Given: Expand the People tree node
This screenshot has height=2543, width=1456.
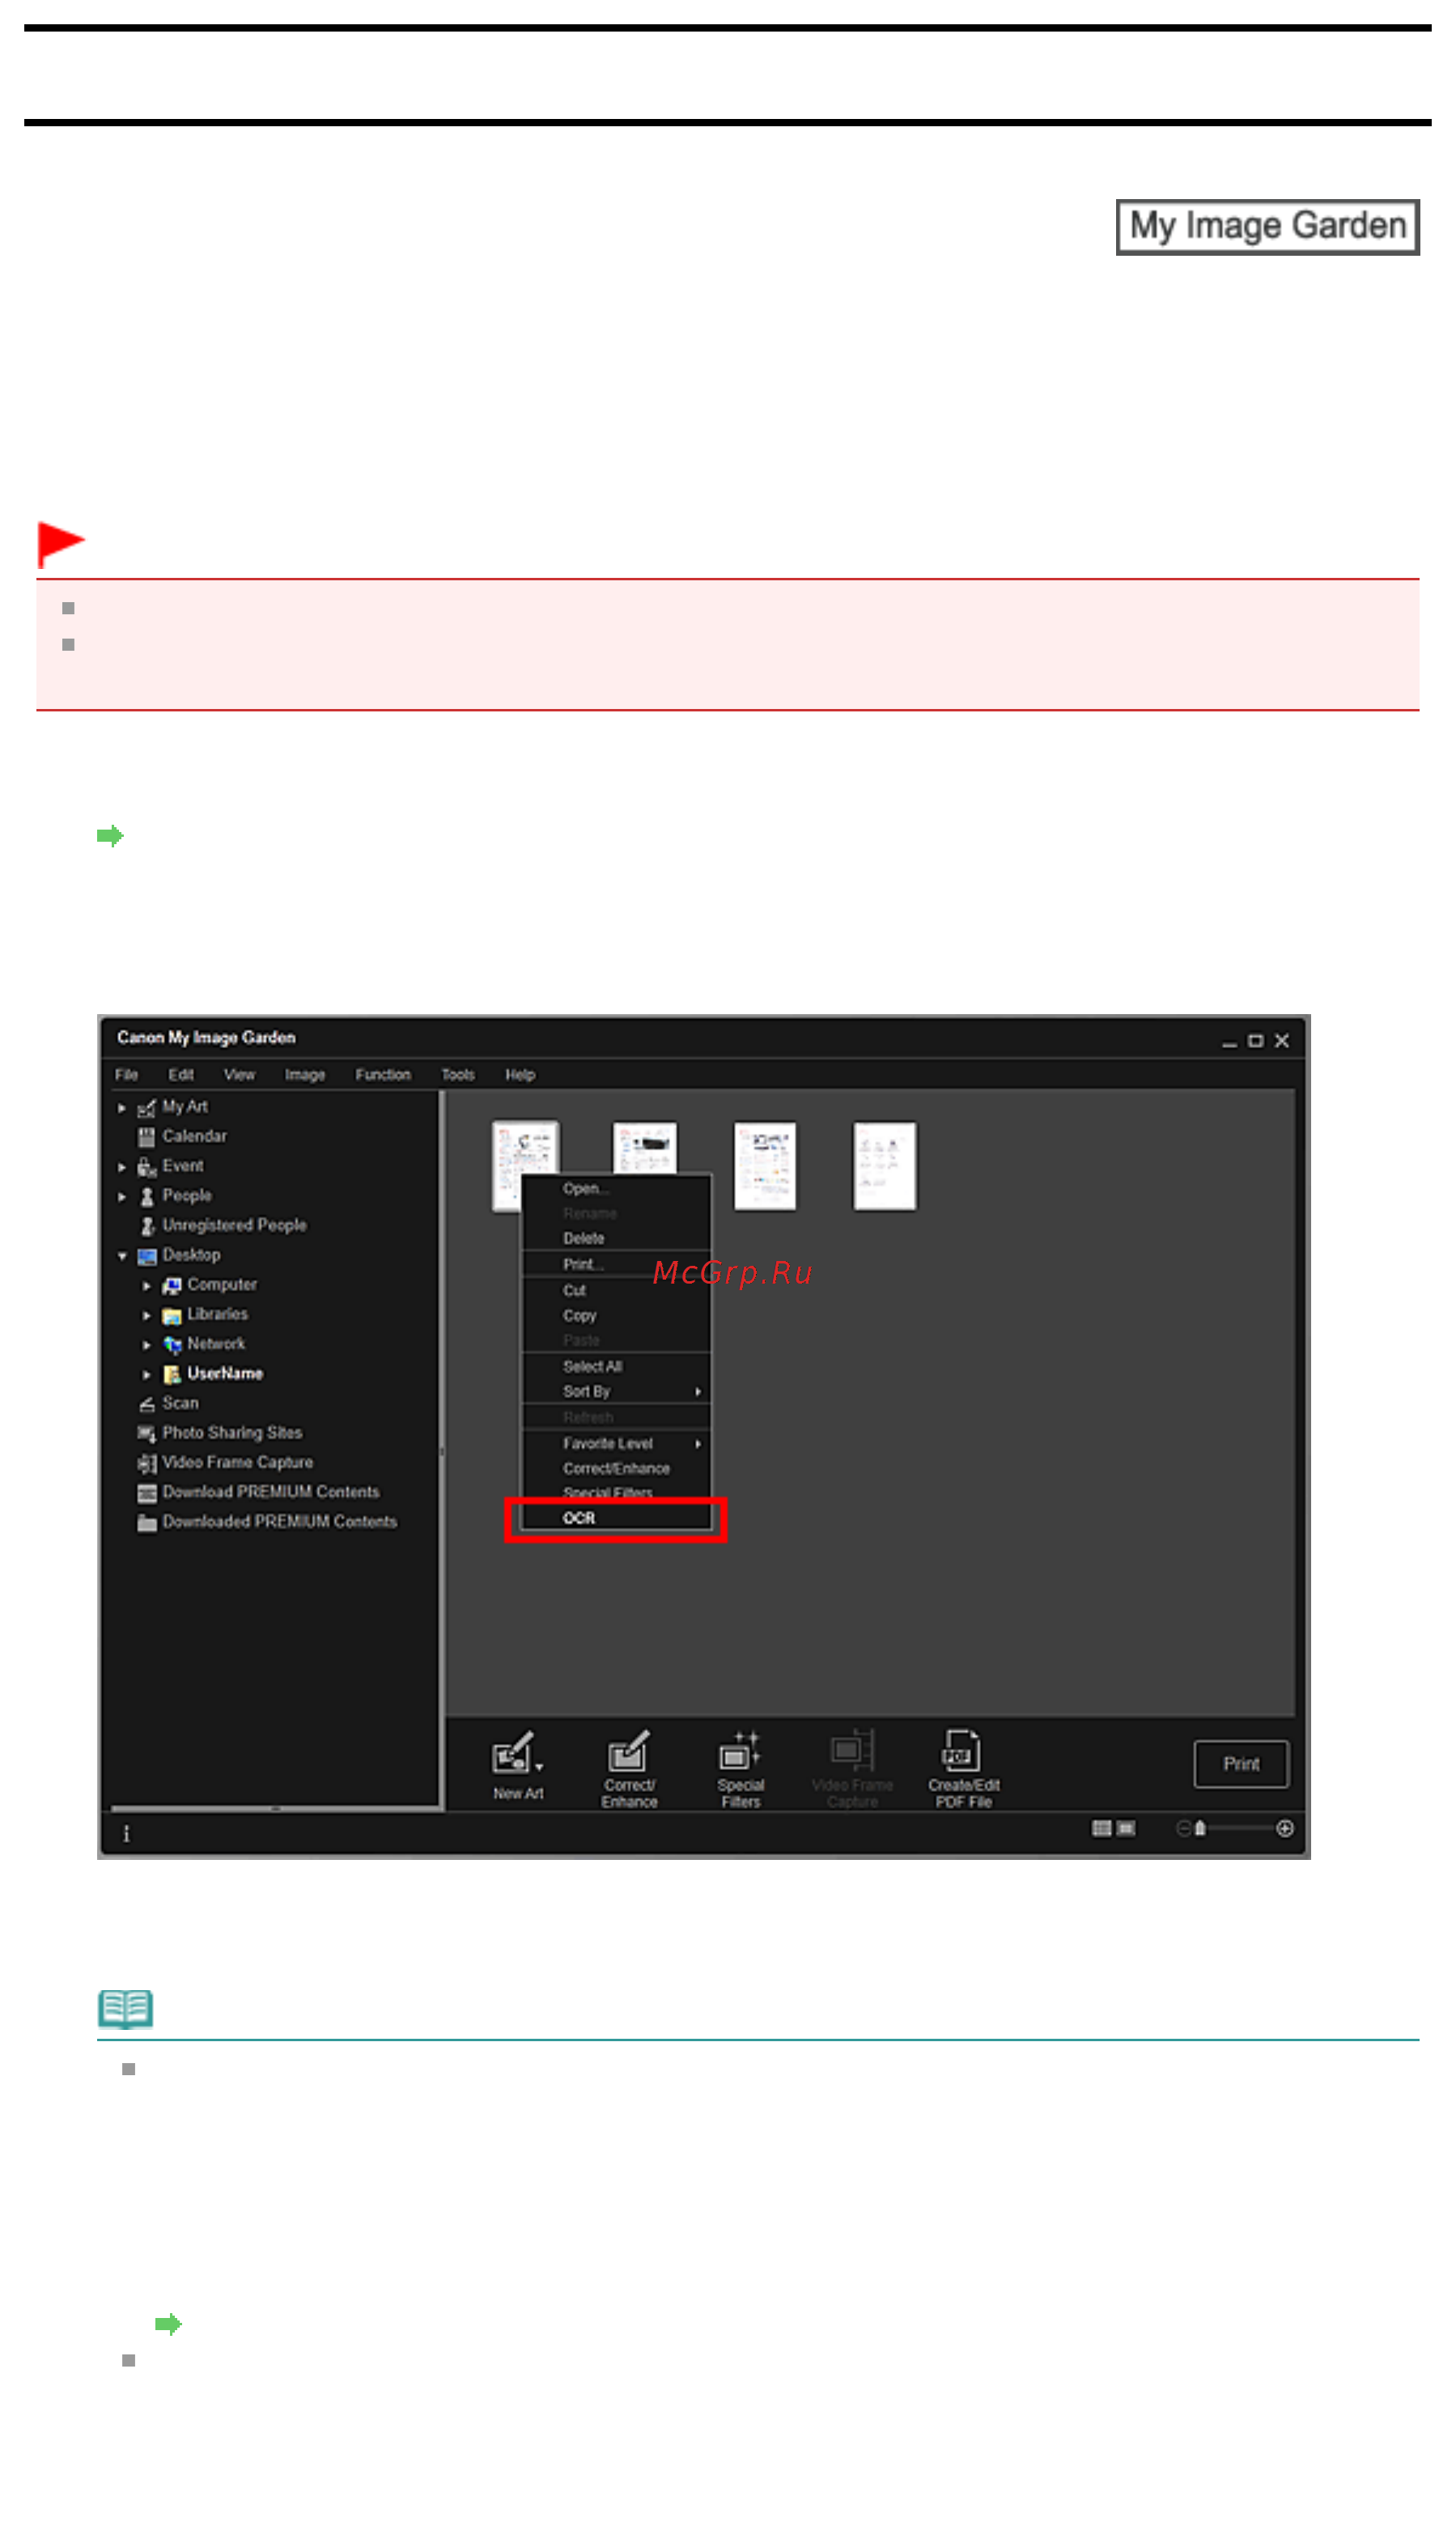Looking at the screenshot, I should (122, 1197).
